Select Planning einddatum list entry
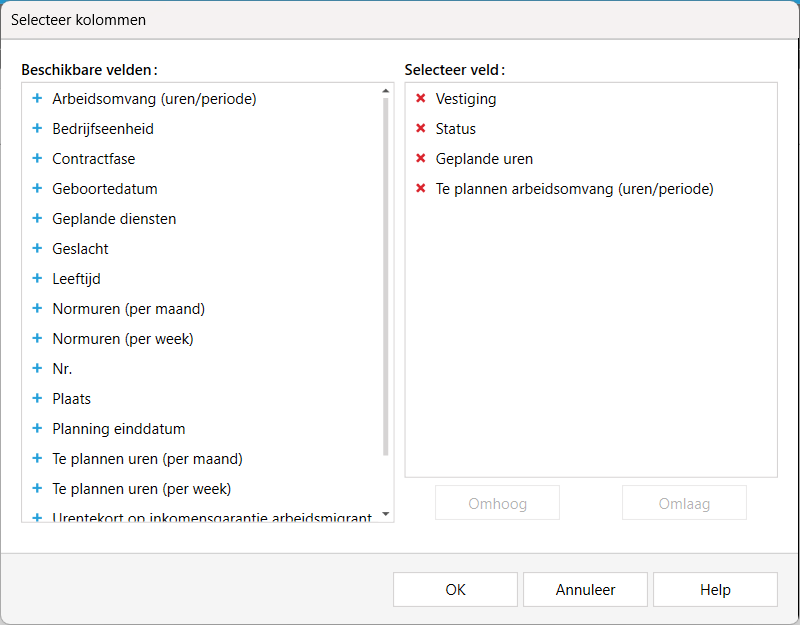 118,429
